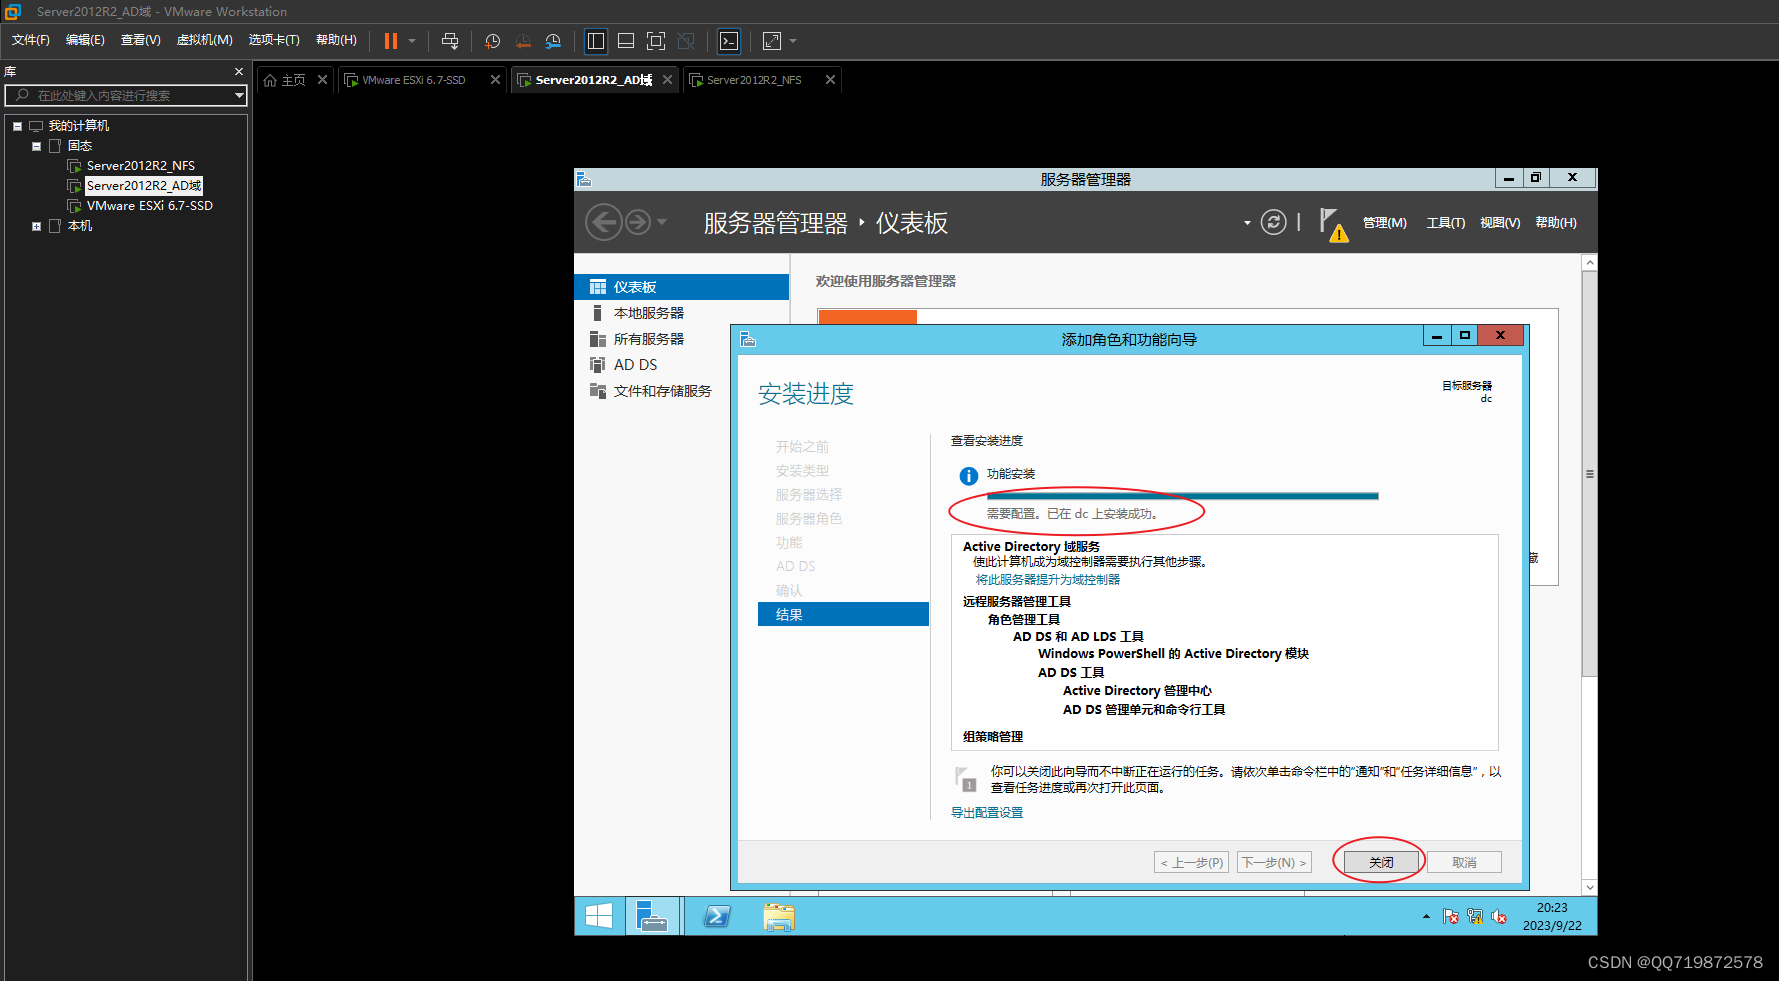Image resolution: width=1779 pixels, height=981 pixels.
Task: Click the Server Manager back arrow button
Action: (x=604, y=222)
